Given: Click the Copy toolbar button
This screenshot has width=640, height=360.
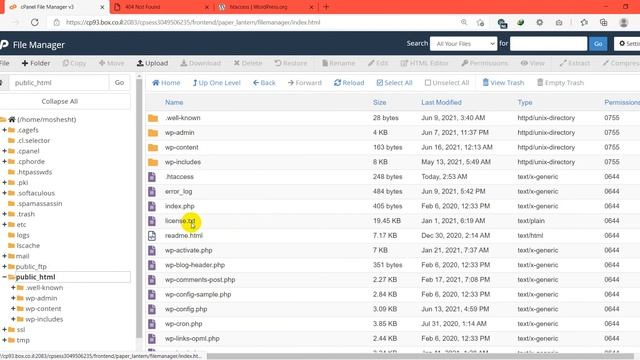Looking at the screenshot, I should click(74, 63).
